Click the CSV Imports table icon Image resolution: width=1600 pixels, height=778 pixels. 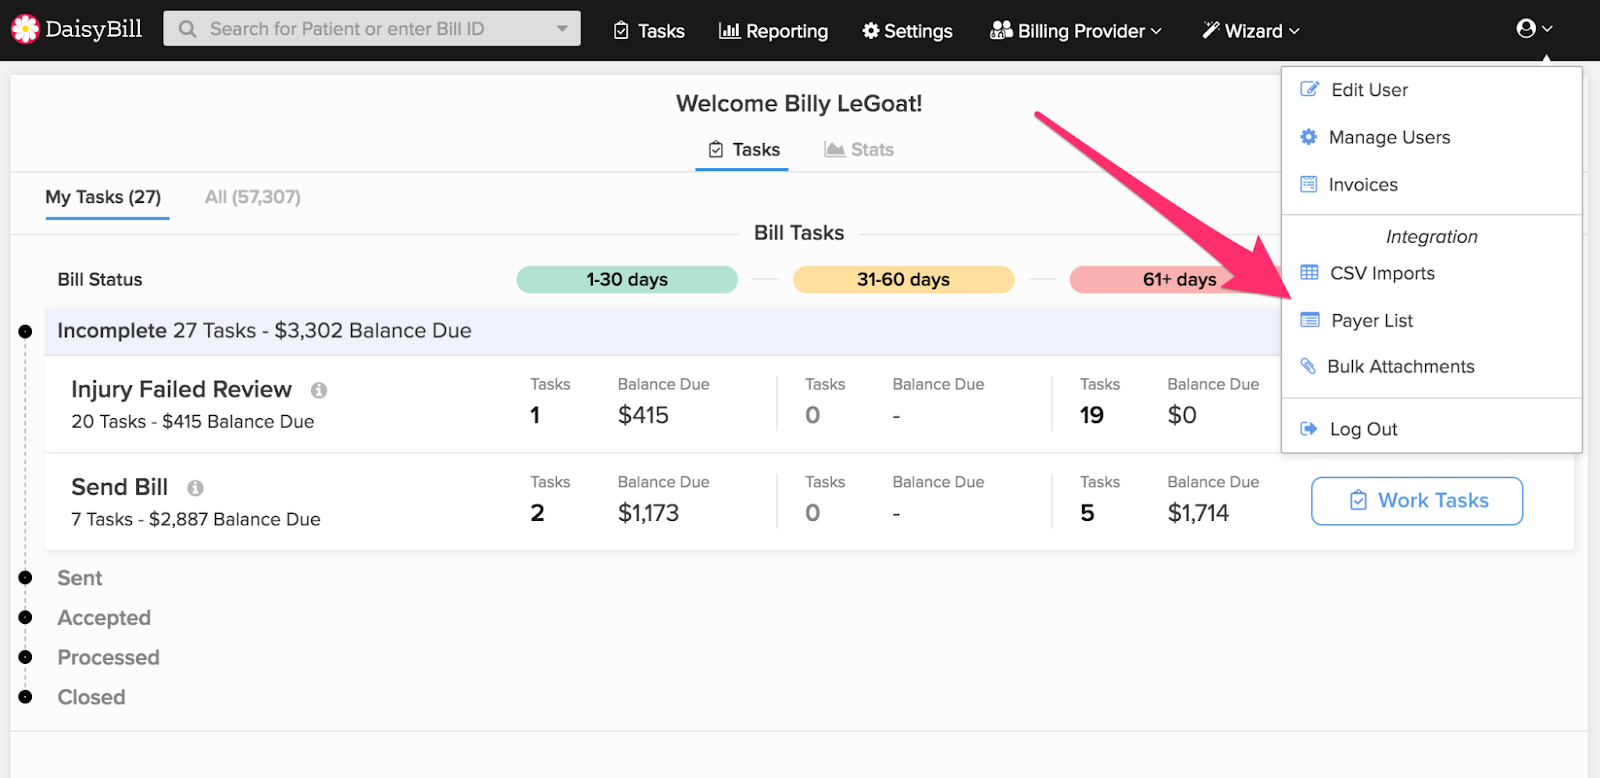click(x=1309, y=273)
